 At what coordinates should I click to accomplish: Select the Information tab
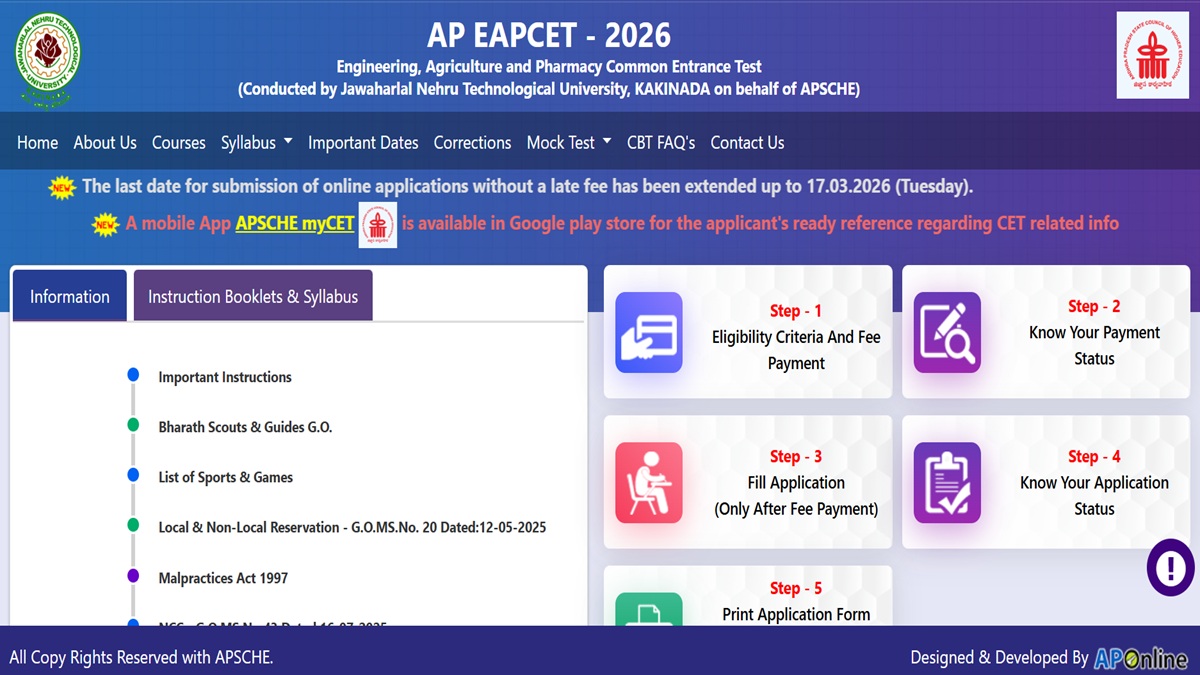pos(69,296)
